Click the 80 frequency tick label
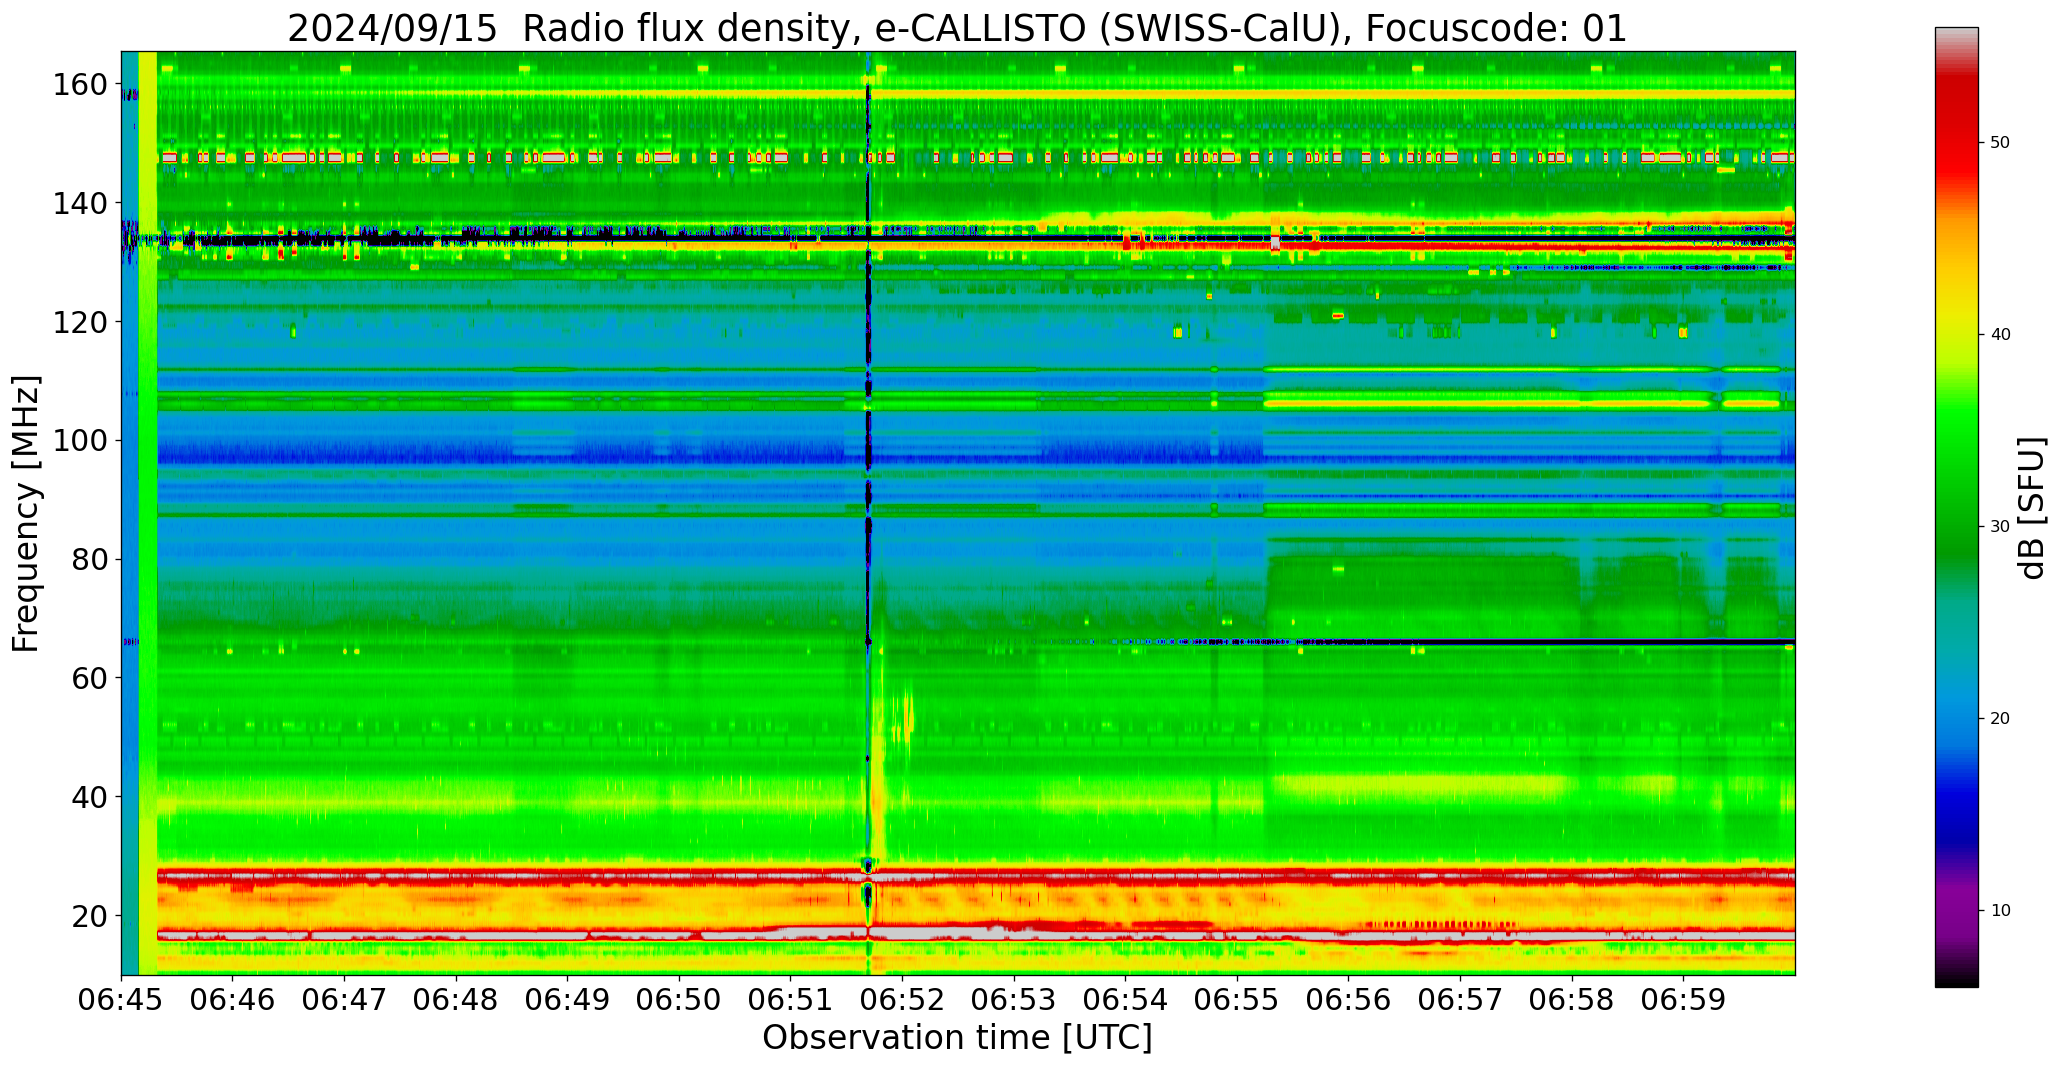Viewport: 2062px width, 1067px height. click(x=89, y=559)
